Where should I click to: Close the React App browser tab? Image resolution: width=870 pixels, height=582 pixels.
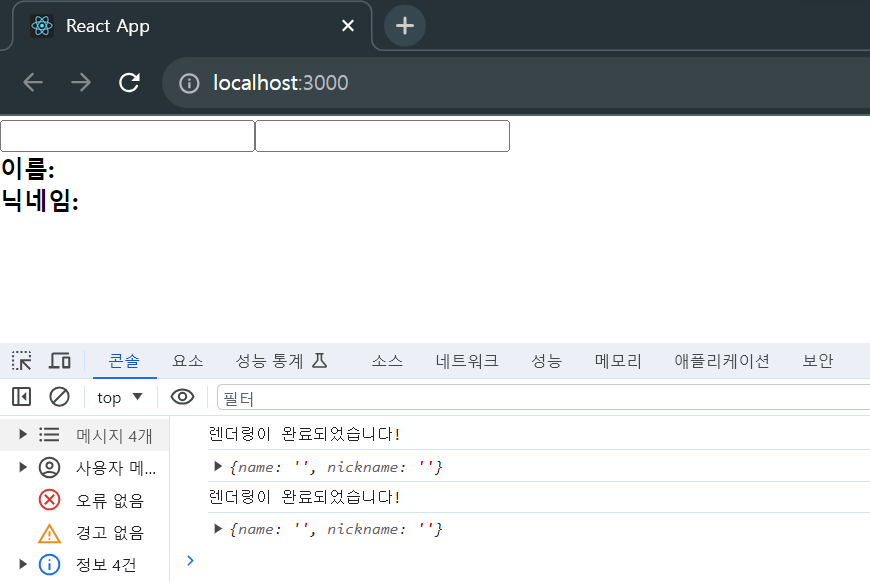click(348, 26)
